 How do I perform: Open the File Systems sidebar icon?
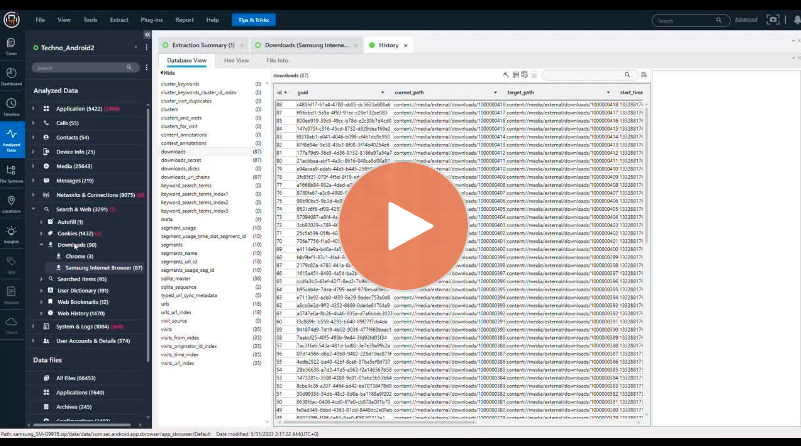(x=11, y=174)
